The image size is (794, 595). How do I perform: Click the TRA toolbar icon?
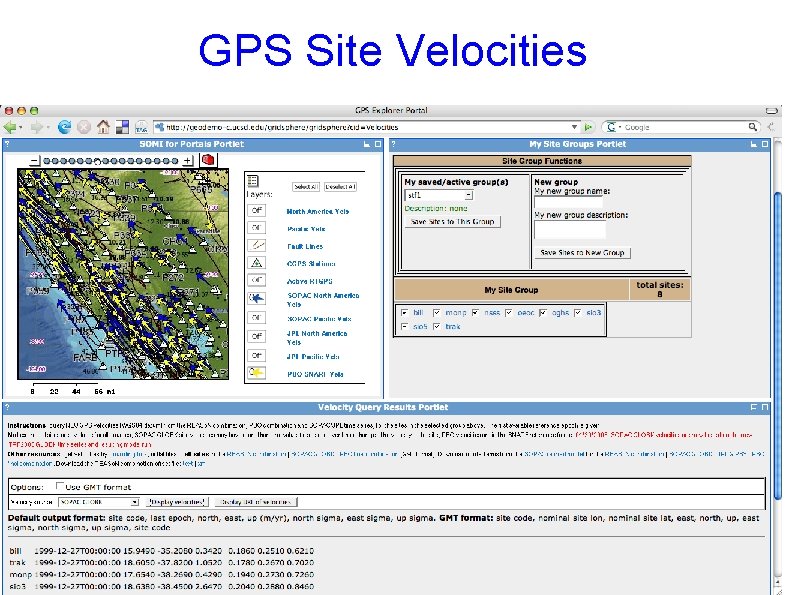pos(141,127)
